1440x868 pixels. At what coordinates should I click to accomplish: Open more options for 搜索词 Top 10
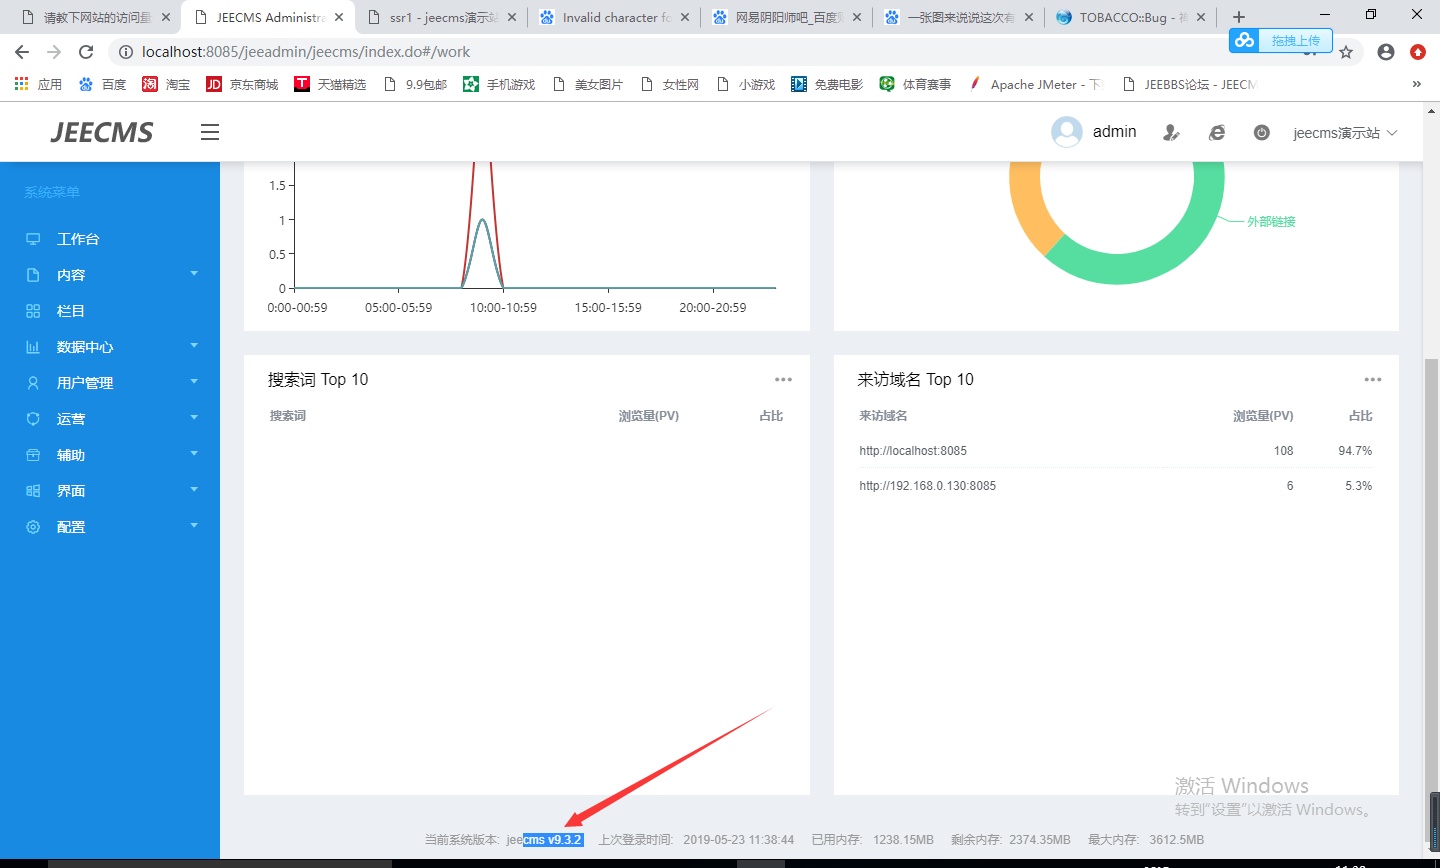pos(783,380)
